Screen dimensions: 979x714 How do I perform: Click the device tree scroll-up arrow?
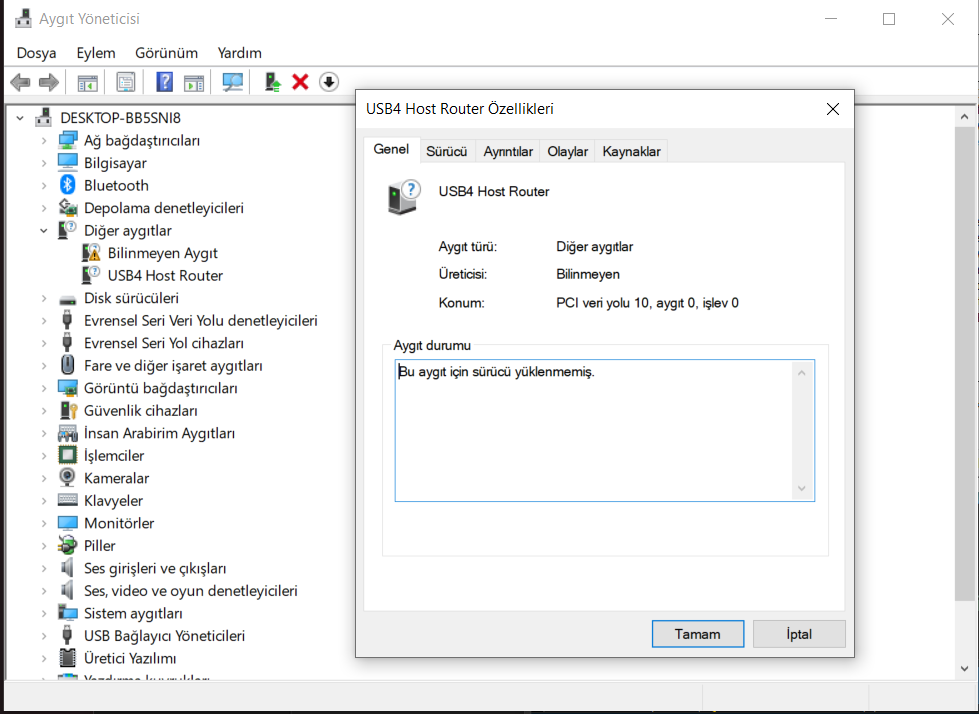click(965, 117)
